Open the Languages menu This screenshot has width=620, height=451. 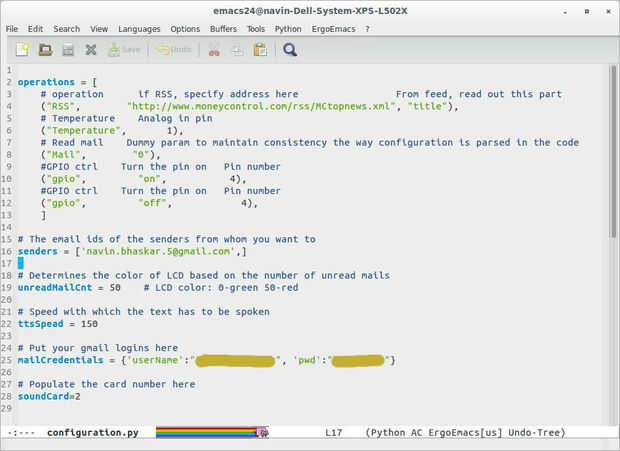tap(138, 29)
